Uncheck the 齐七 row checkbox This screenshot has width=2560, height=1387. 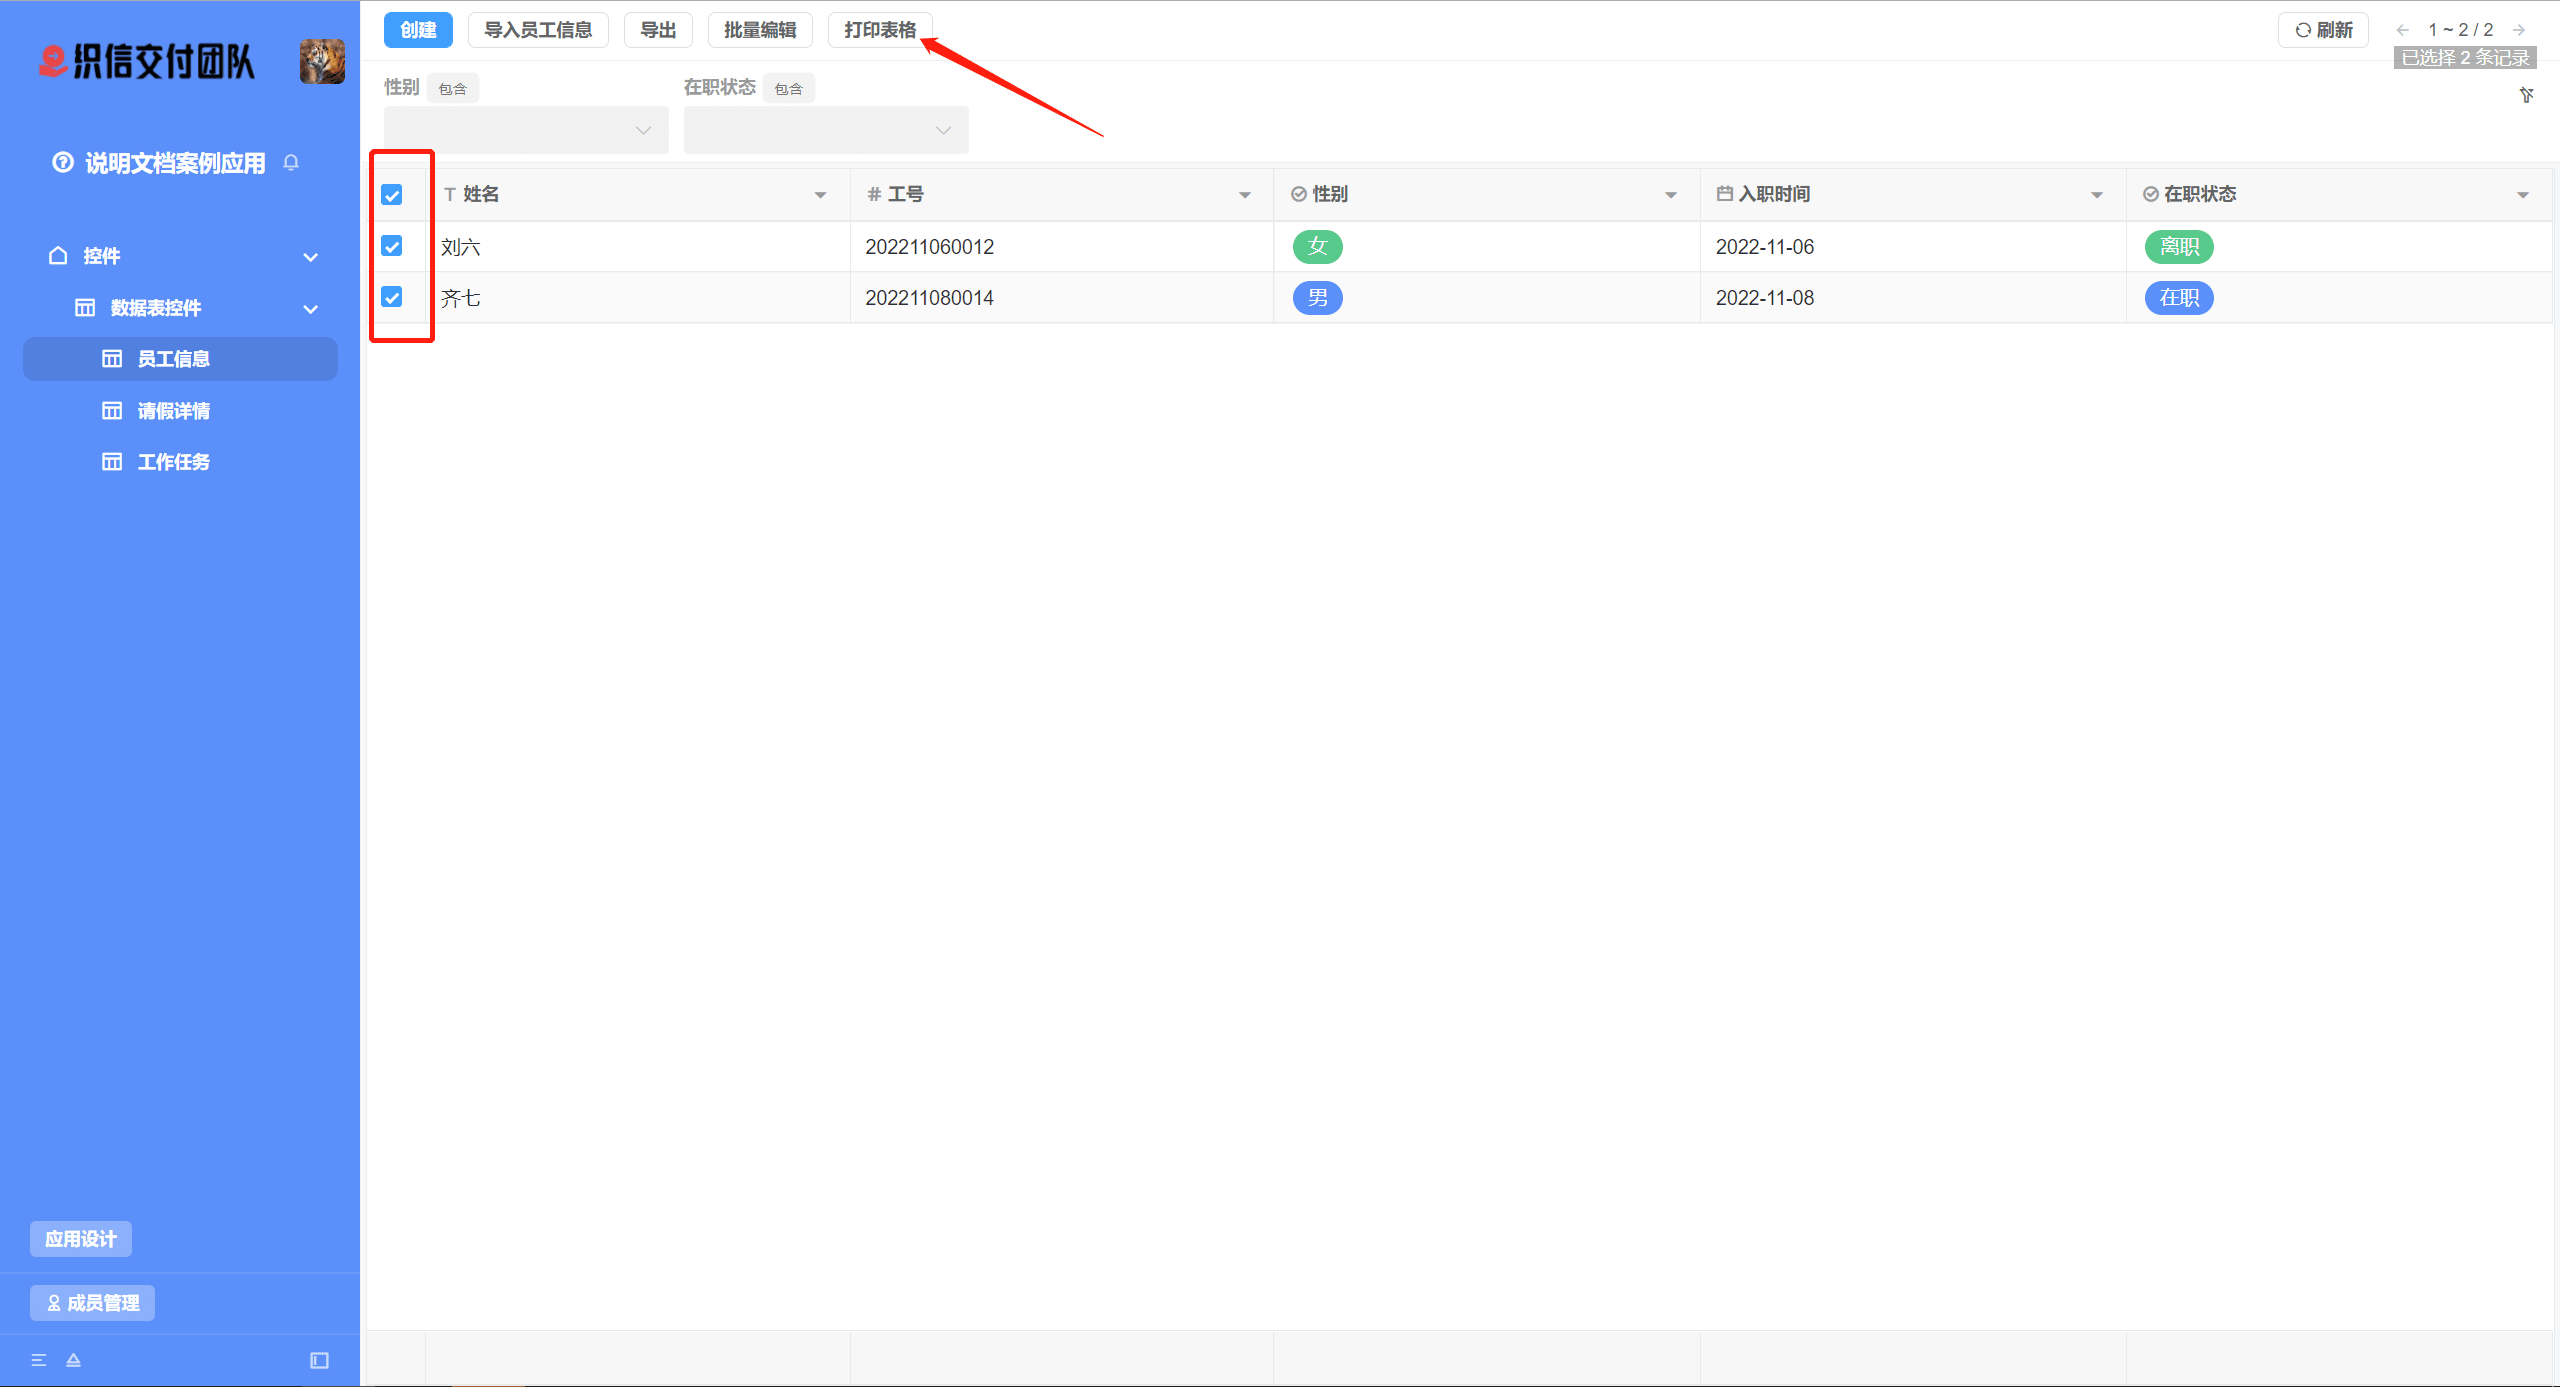(x=392, y=297)
